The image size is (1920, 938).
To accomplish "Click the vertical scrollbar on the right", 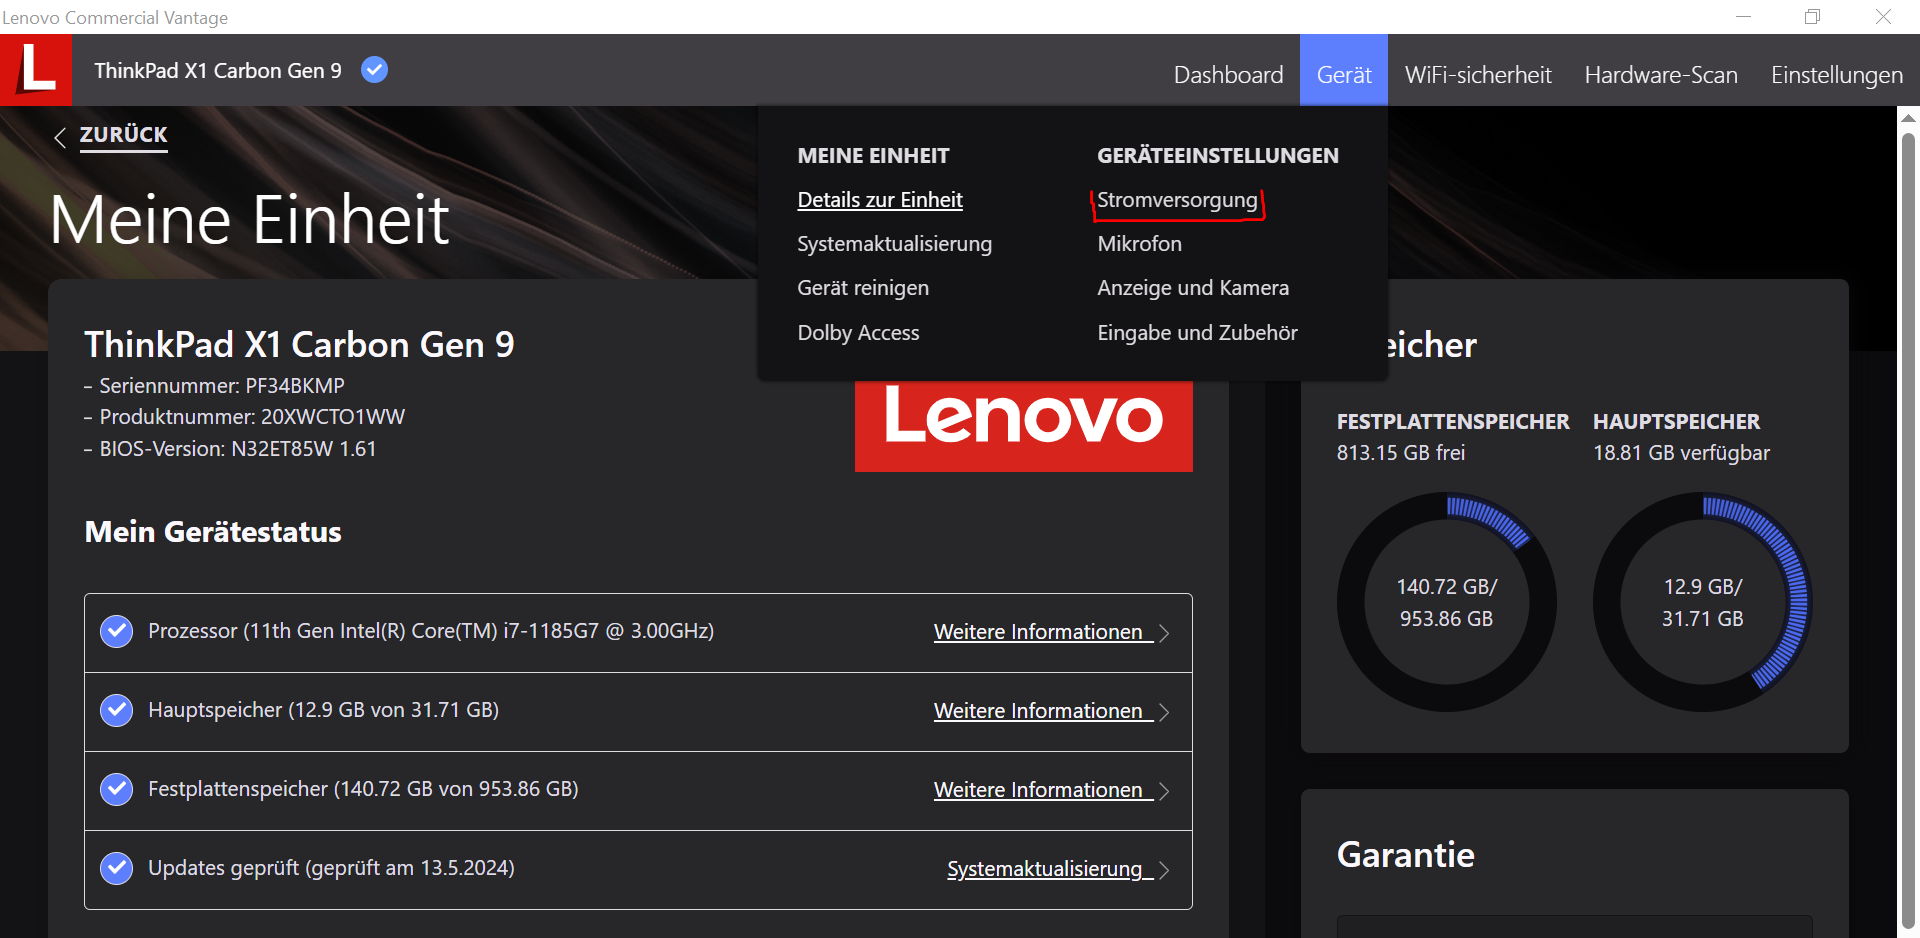I will (1908, 500).
